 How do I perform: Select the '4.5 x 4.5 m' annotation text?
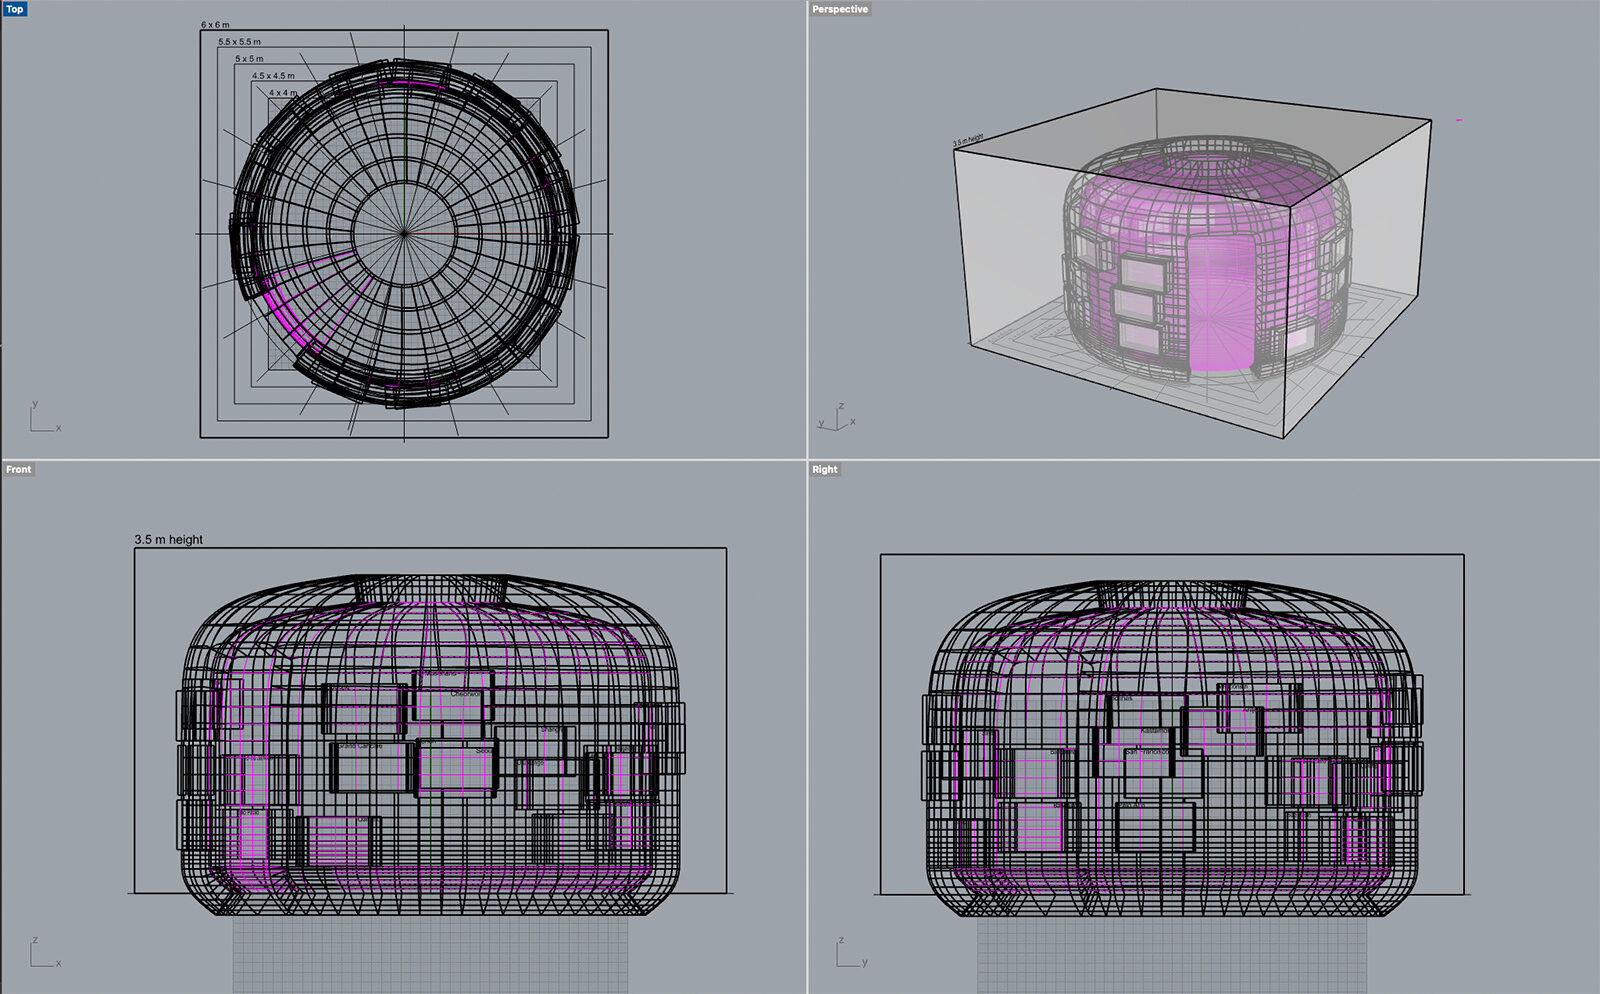pyautogui.click(x=273, y=76)
